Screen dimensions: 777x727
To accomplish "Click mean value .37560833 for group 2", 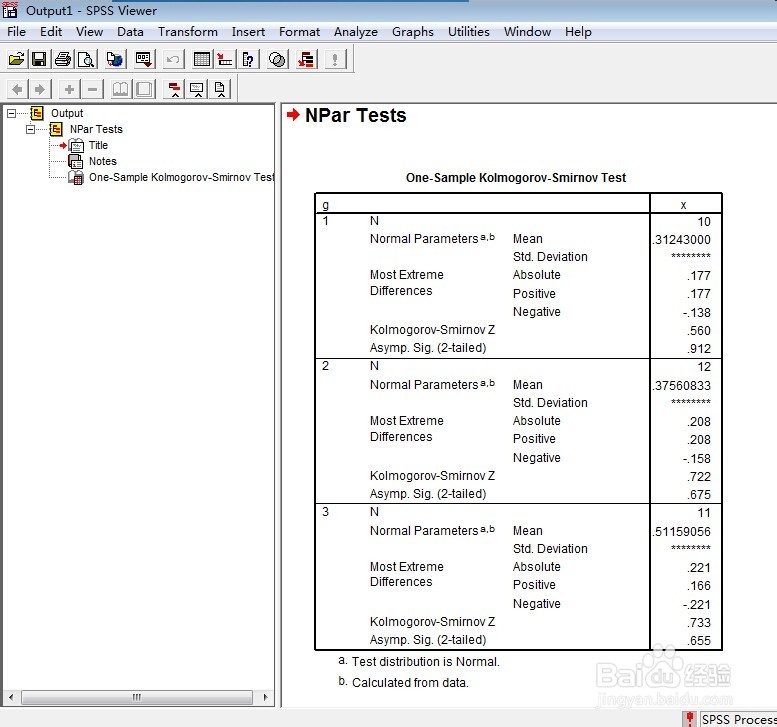I will [x=682, y=386].
